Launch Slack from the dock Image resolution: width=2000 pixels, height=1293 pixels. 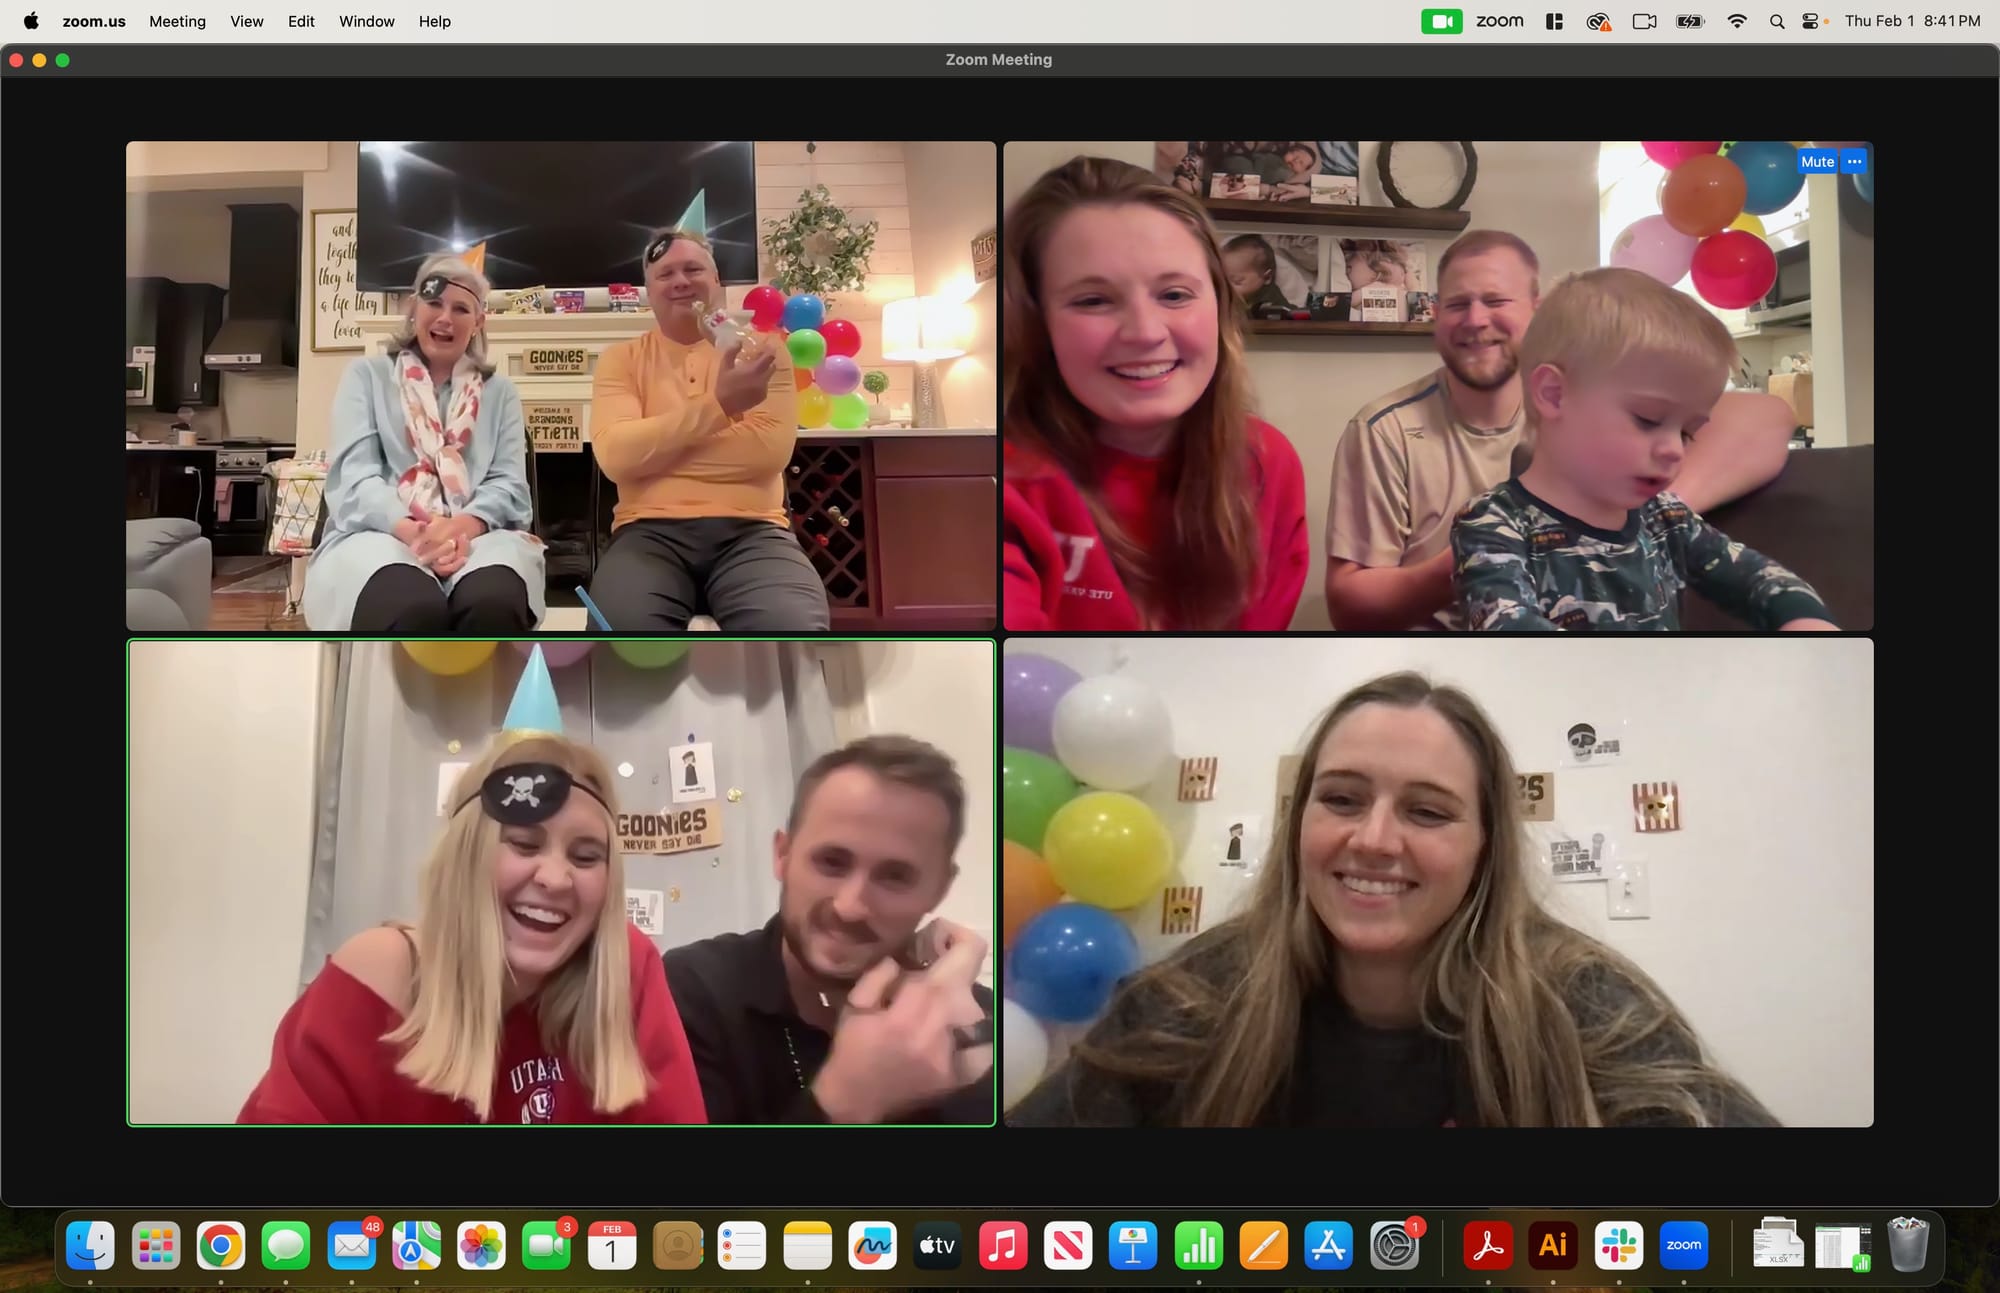1618,1246
